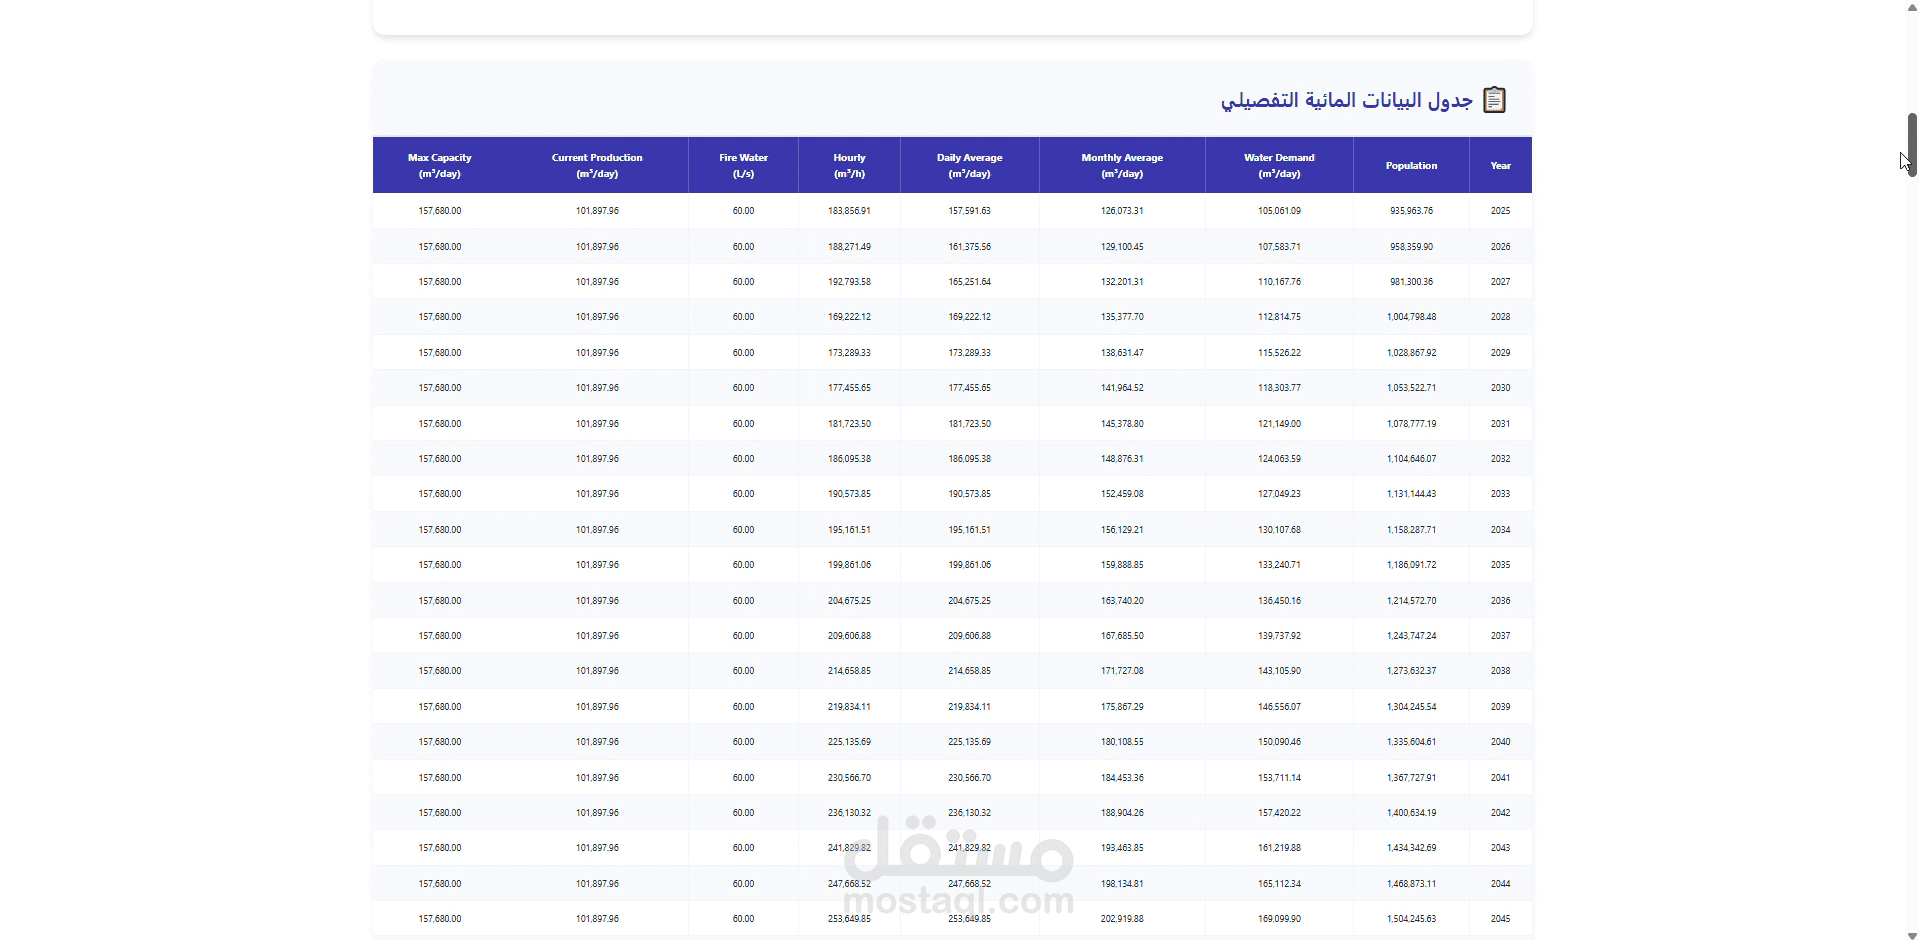The height and width of the screenshot is (940, 1919).
Task: Click the Arabic table title heading
Action: click(1346, 100)
